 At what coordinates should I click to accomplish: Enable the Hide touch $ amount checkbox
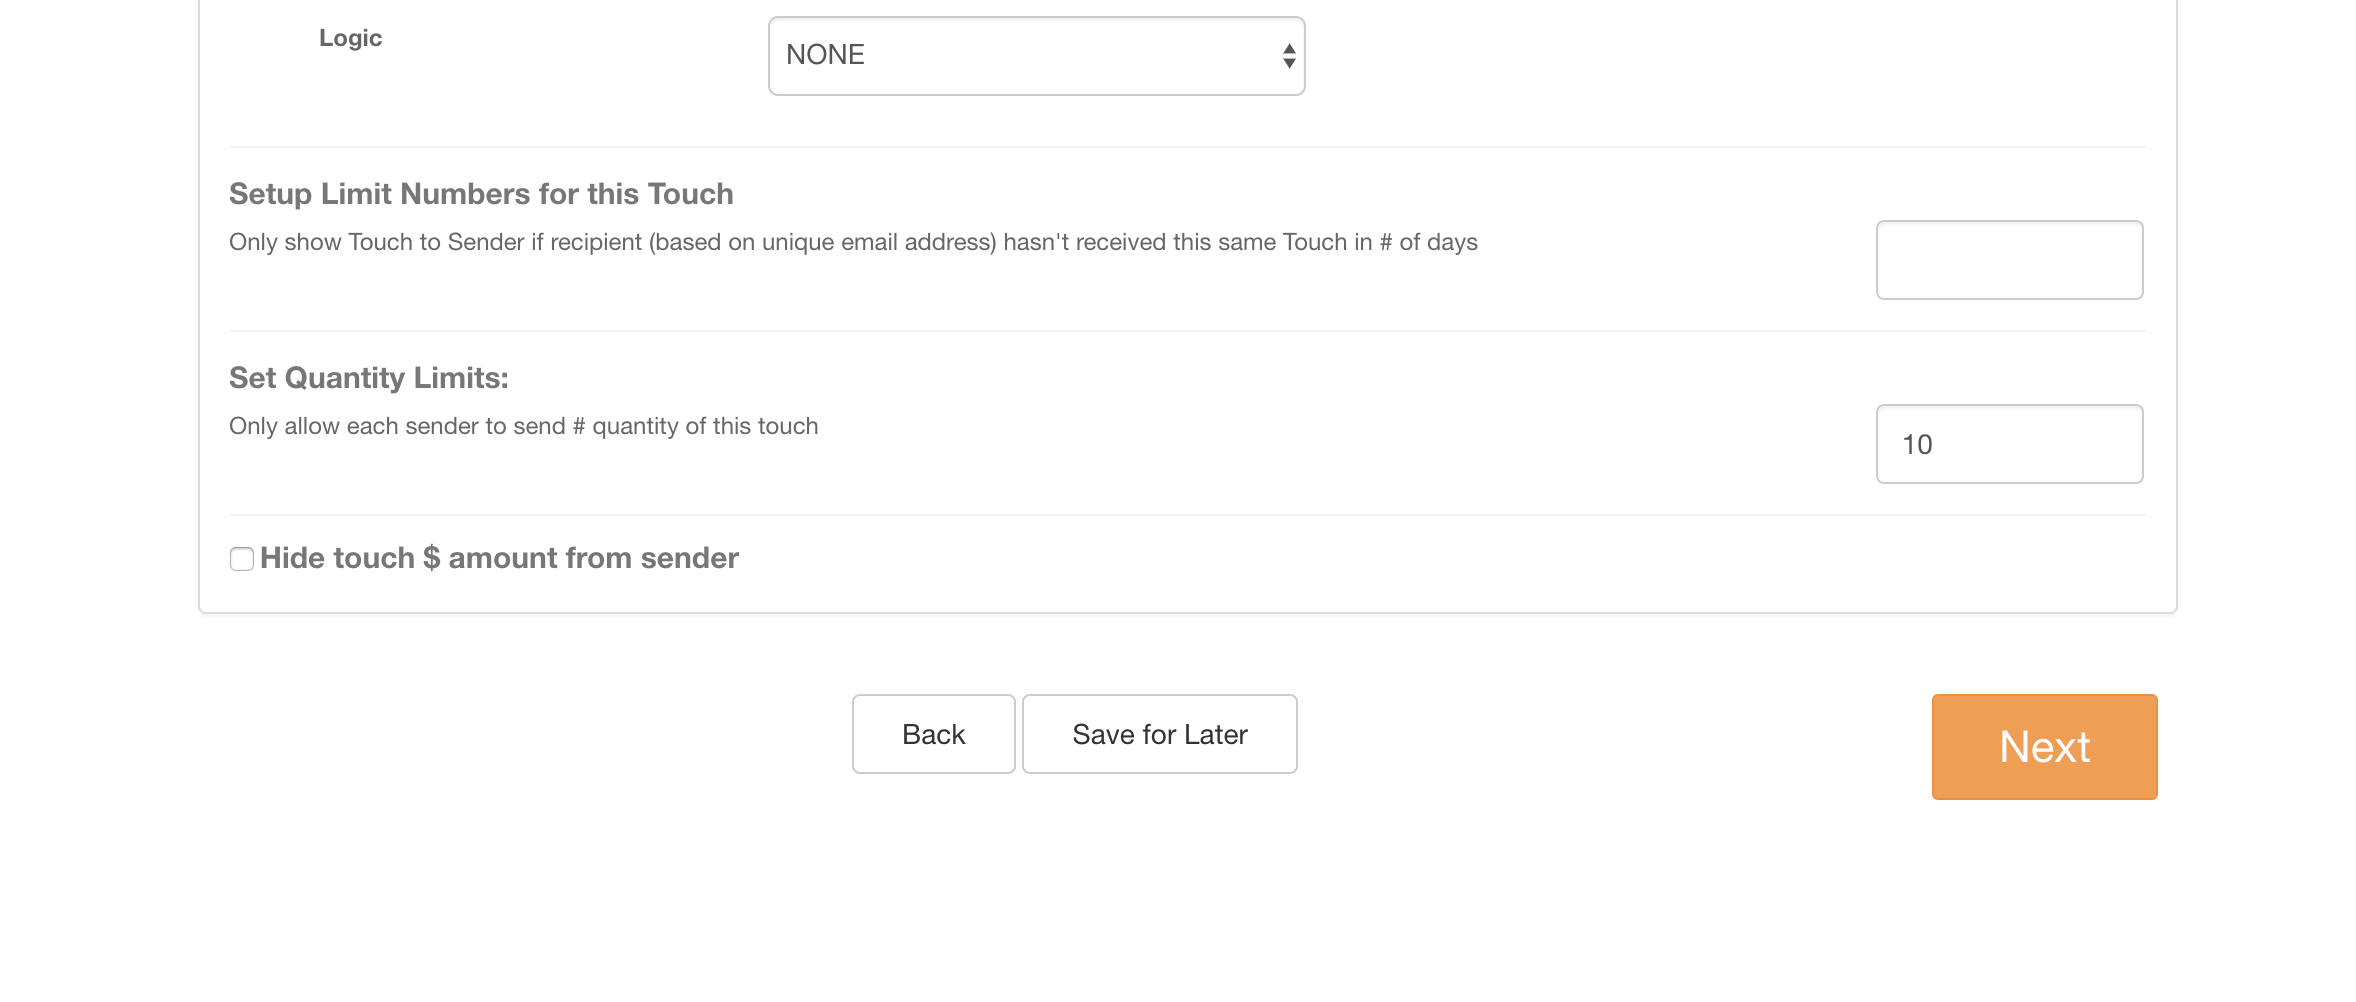click(242, 559)
